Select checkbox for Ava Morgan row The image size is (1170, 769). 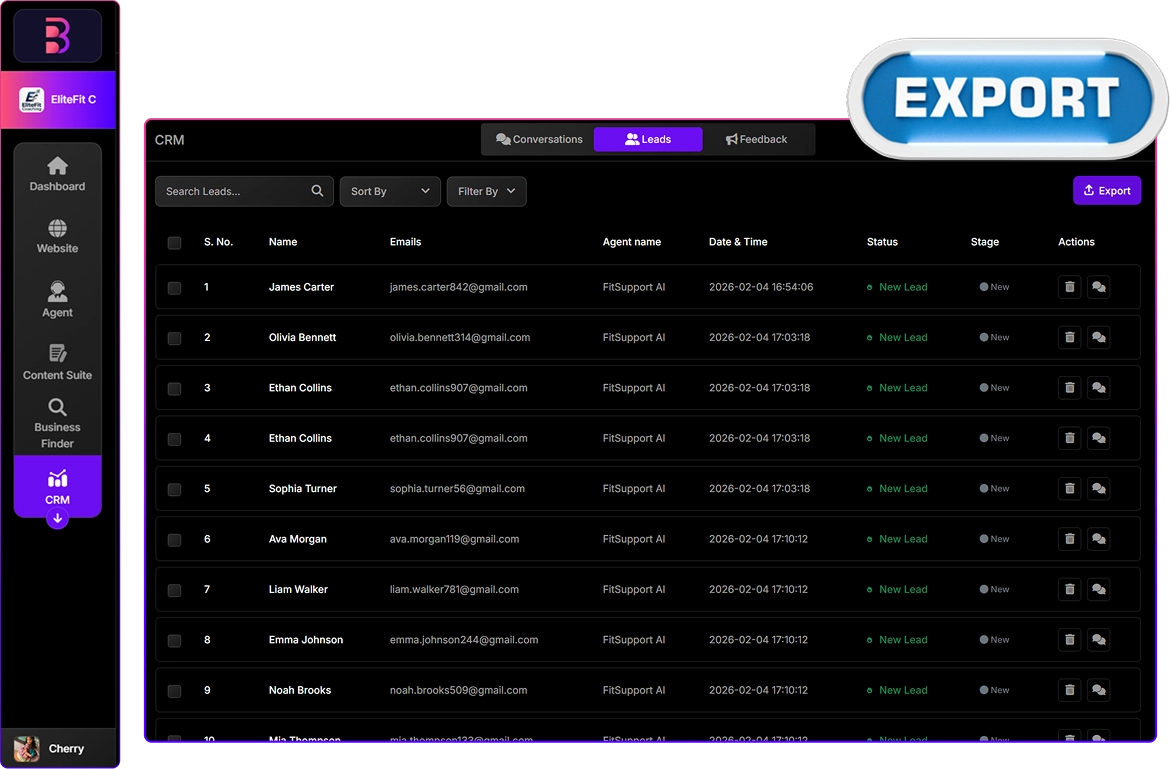(175, 540)
